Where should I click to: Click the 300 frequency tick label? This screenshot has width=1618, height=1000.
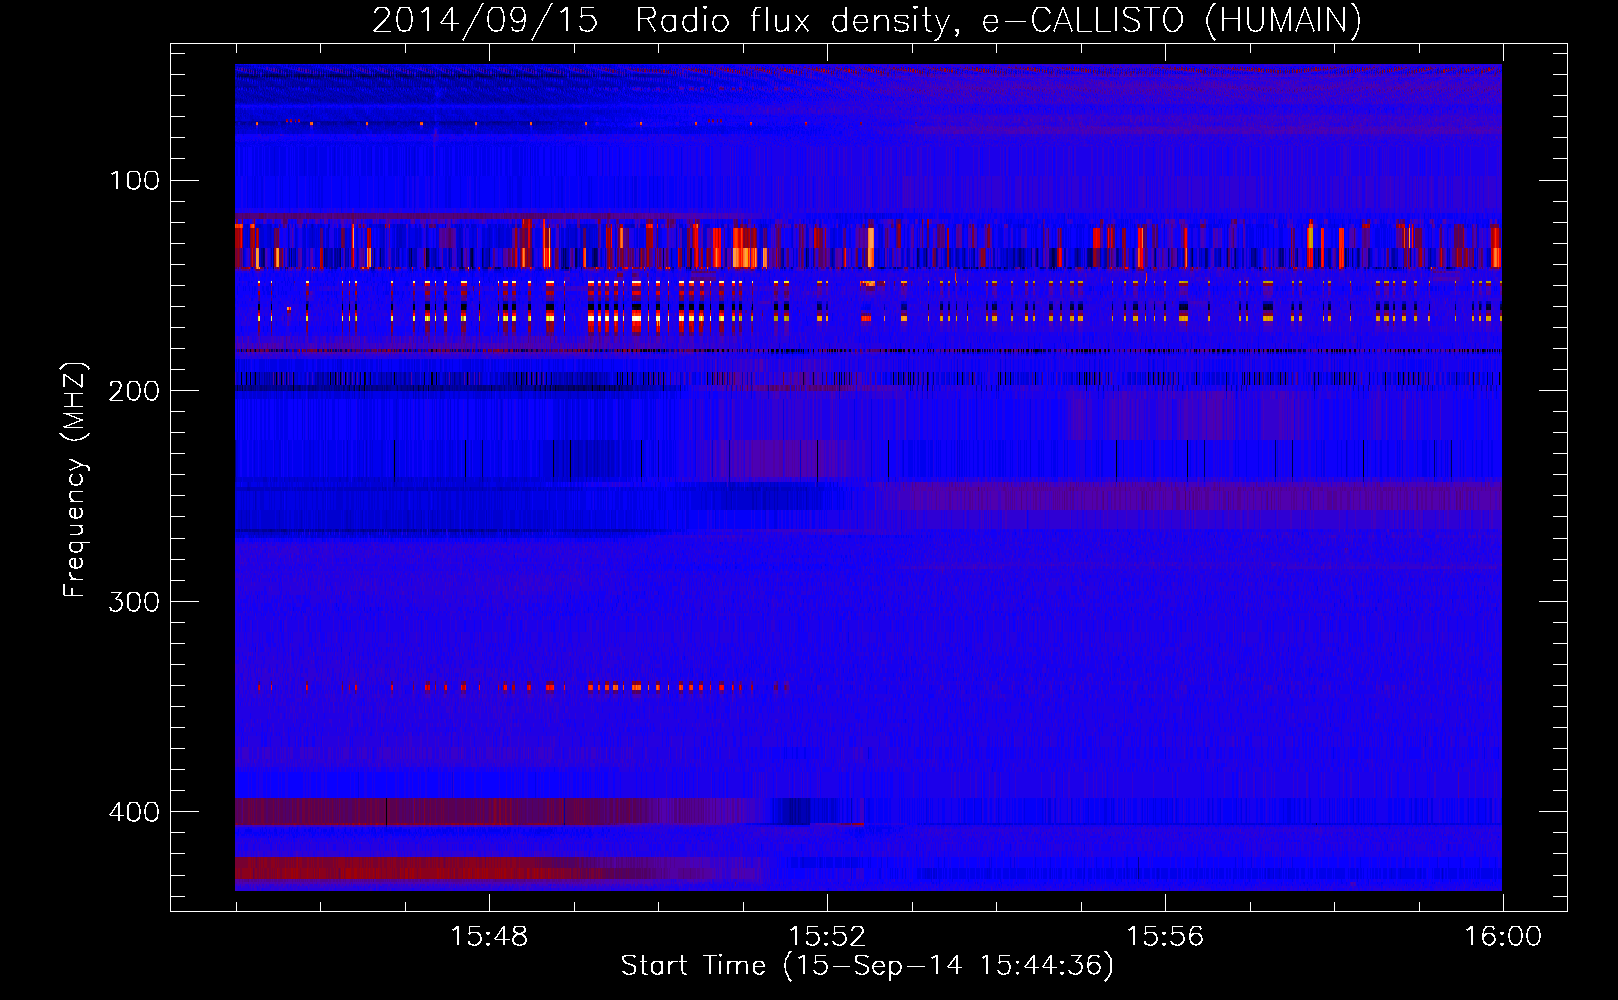pyautogui.click(x=134, y=601)
